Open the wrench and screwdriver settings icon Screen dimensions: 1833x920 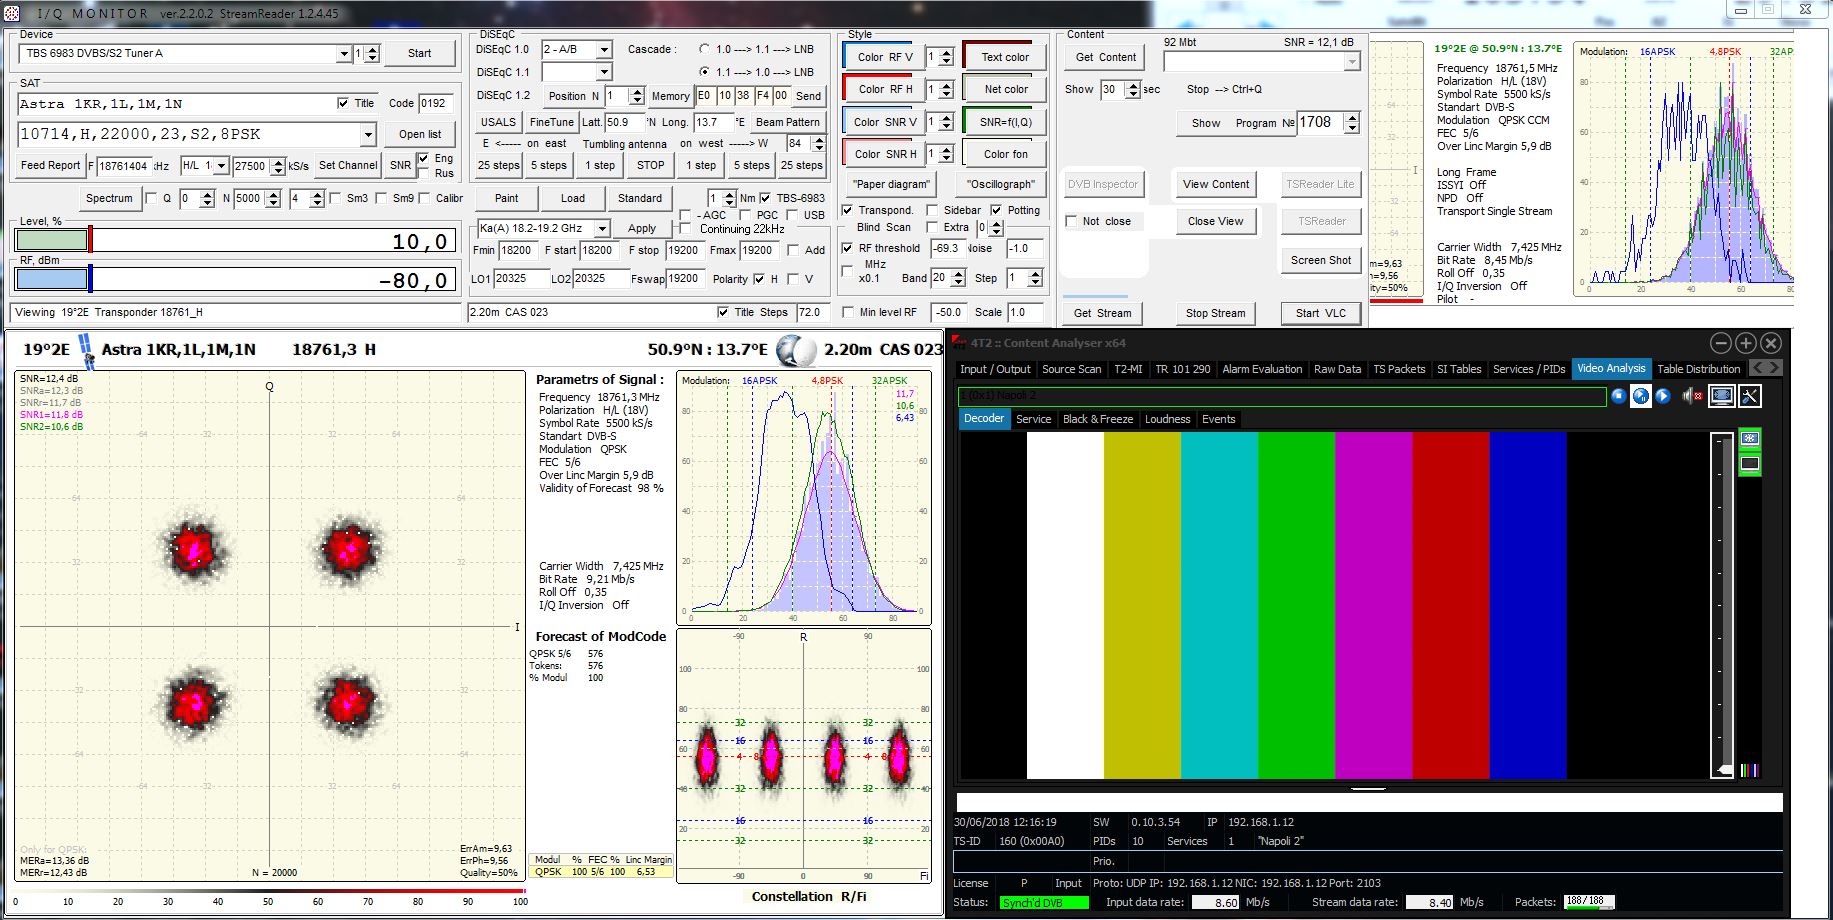point(1749,396)
